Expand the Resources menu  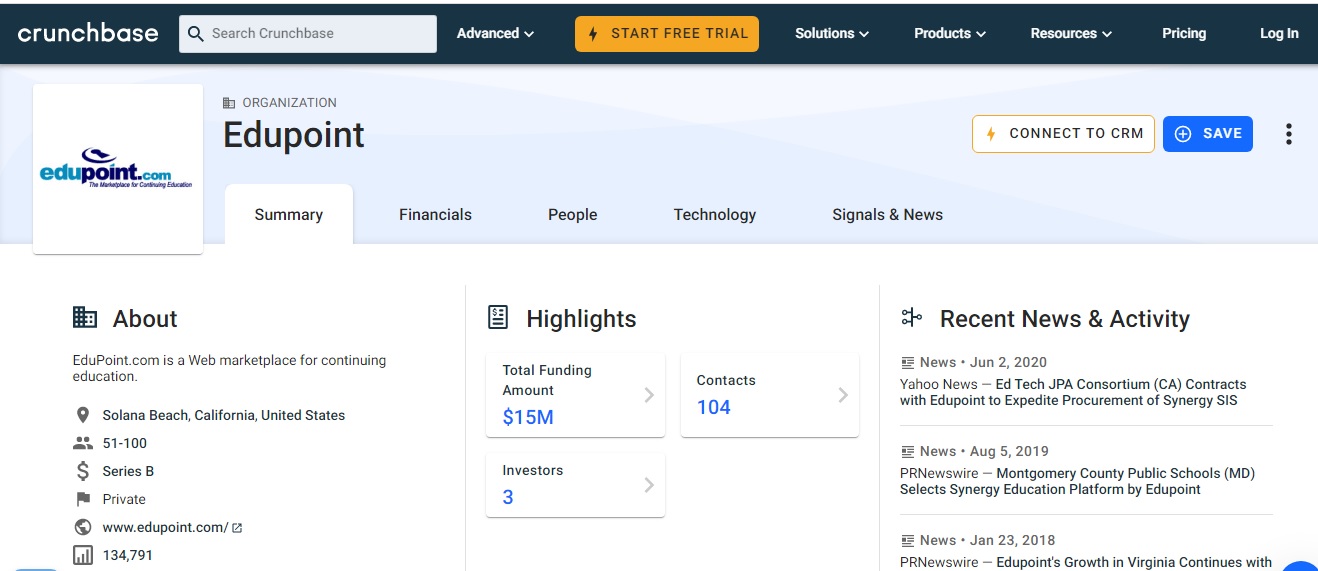pyautogui.click(x=1071, y=33)
